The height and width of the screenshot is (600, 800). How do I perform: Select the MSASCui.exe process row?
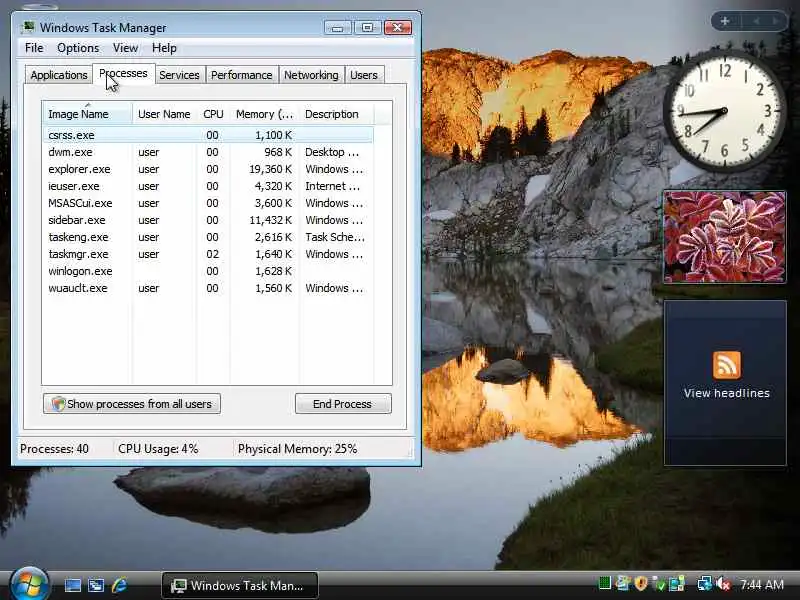click(208, 203)
